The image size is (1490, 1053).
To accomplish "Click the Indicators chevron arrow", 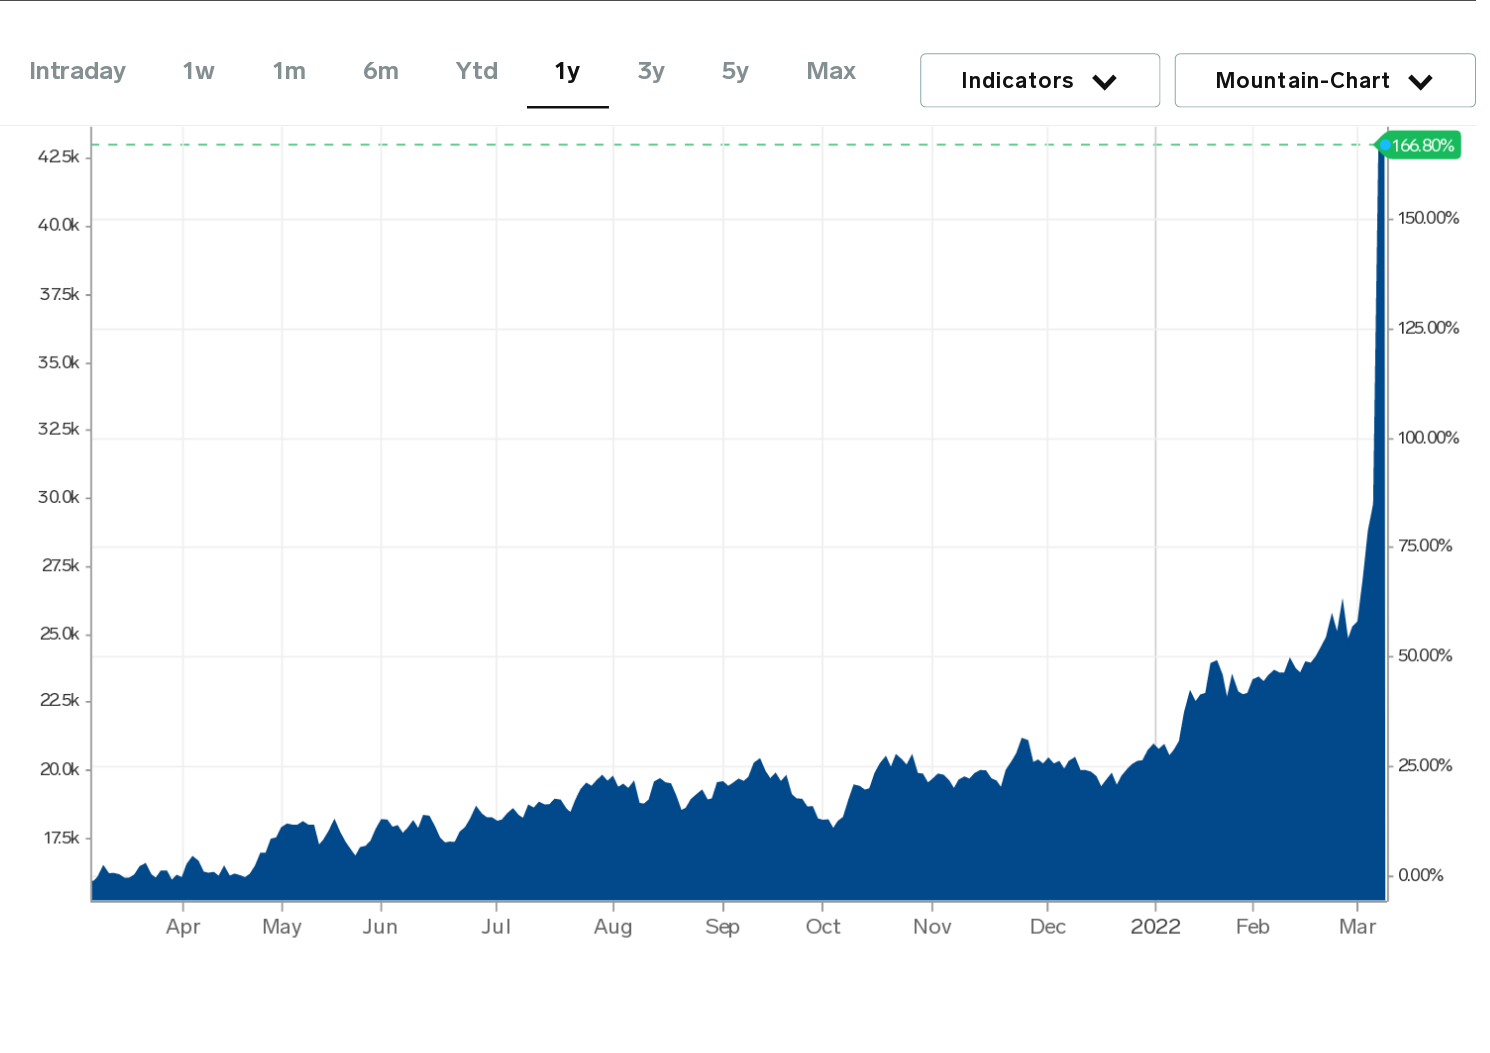I will [x=1104, y=82].
